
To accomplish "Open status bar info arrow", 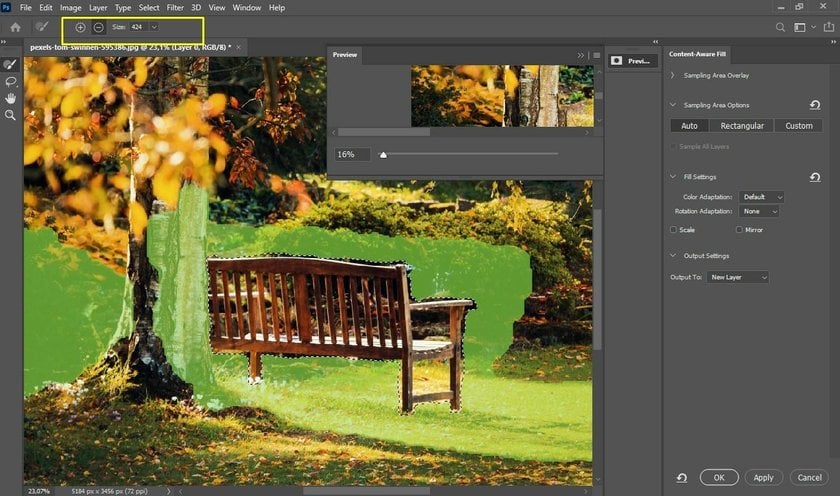I will coord(169,491).
